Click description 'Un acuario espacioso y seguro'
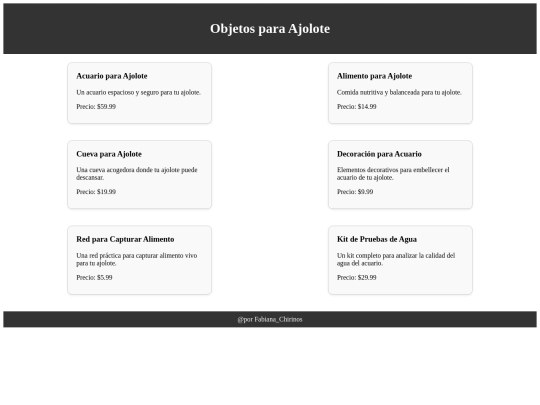The width and height of the screenshot is (540, 405). [138, 92]
